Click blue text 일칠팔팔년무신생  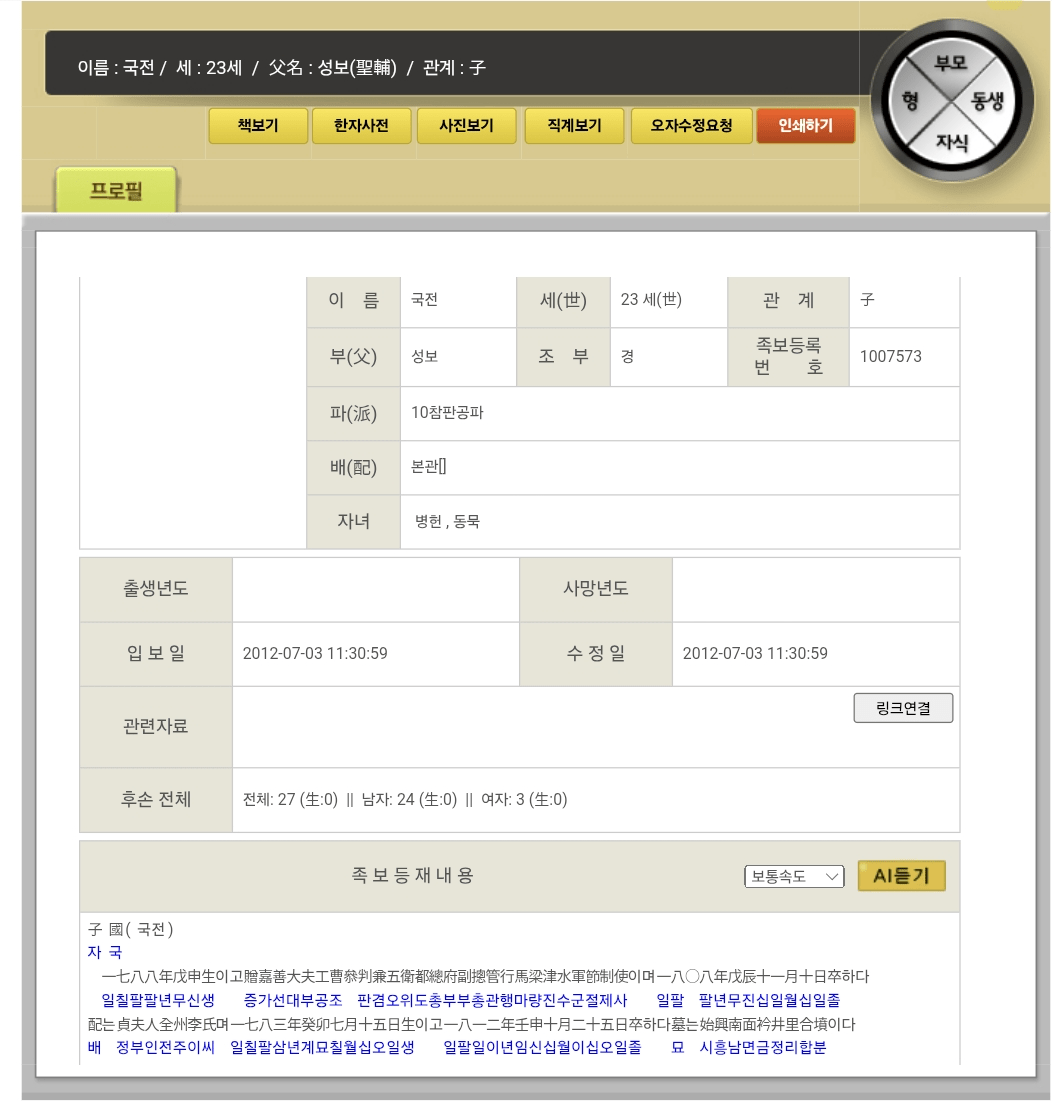[x=158, y=1000]
